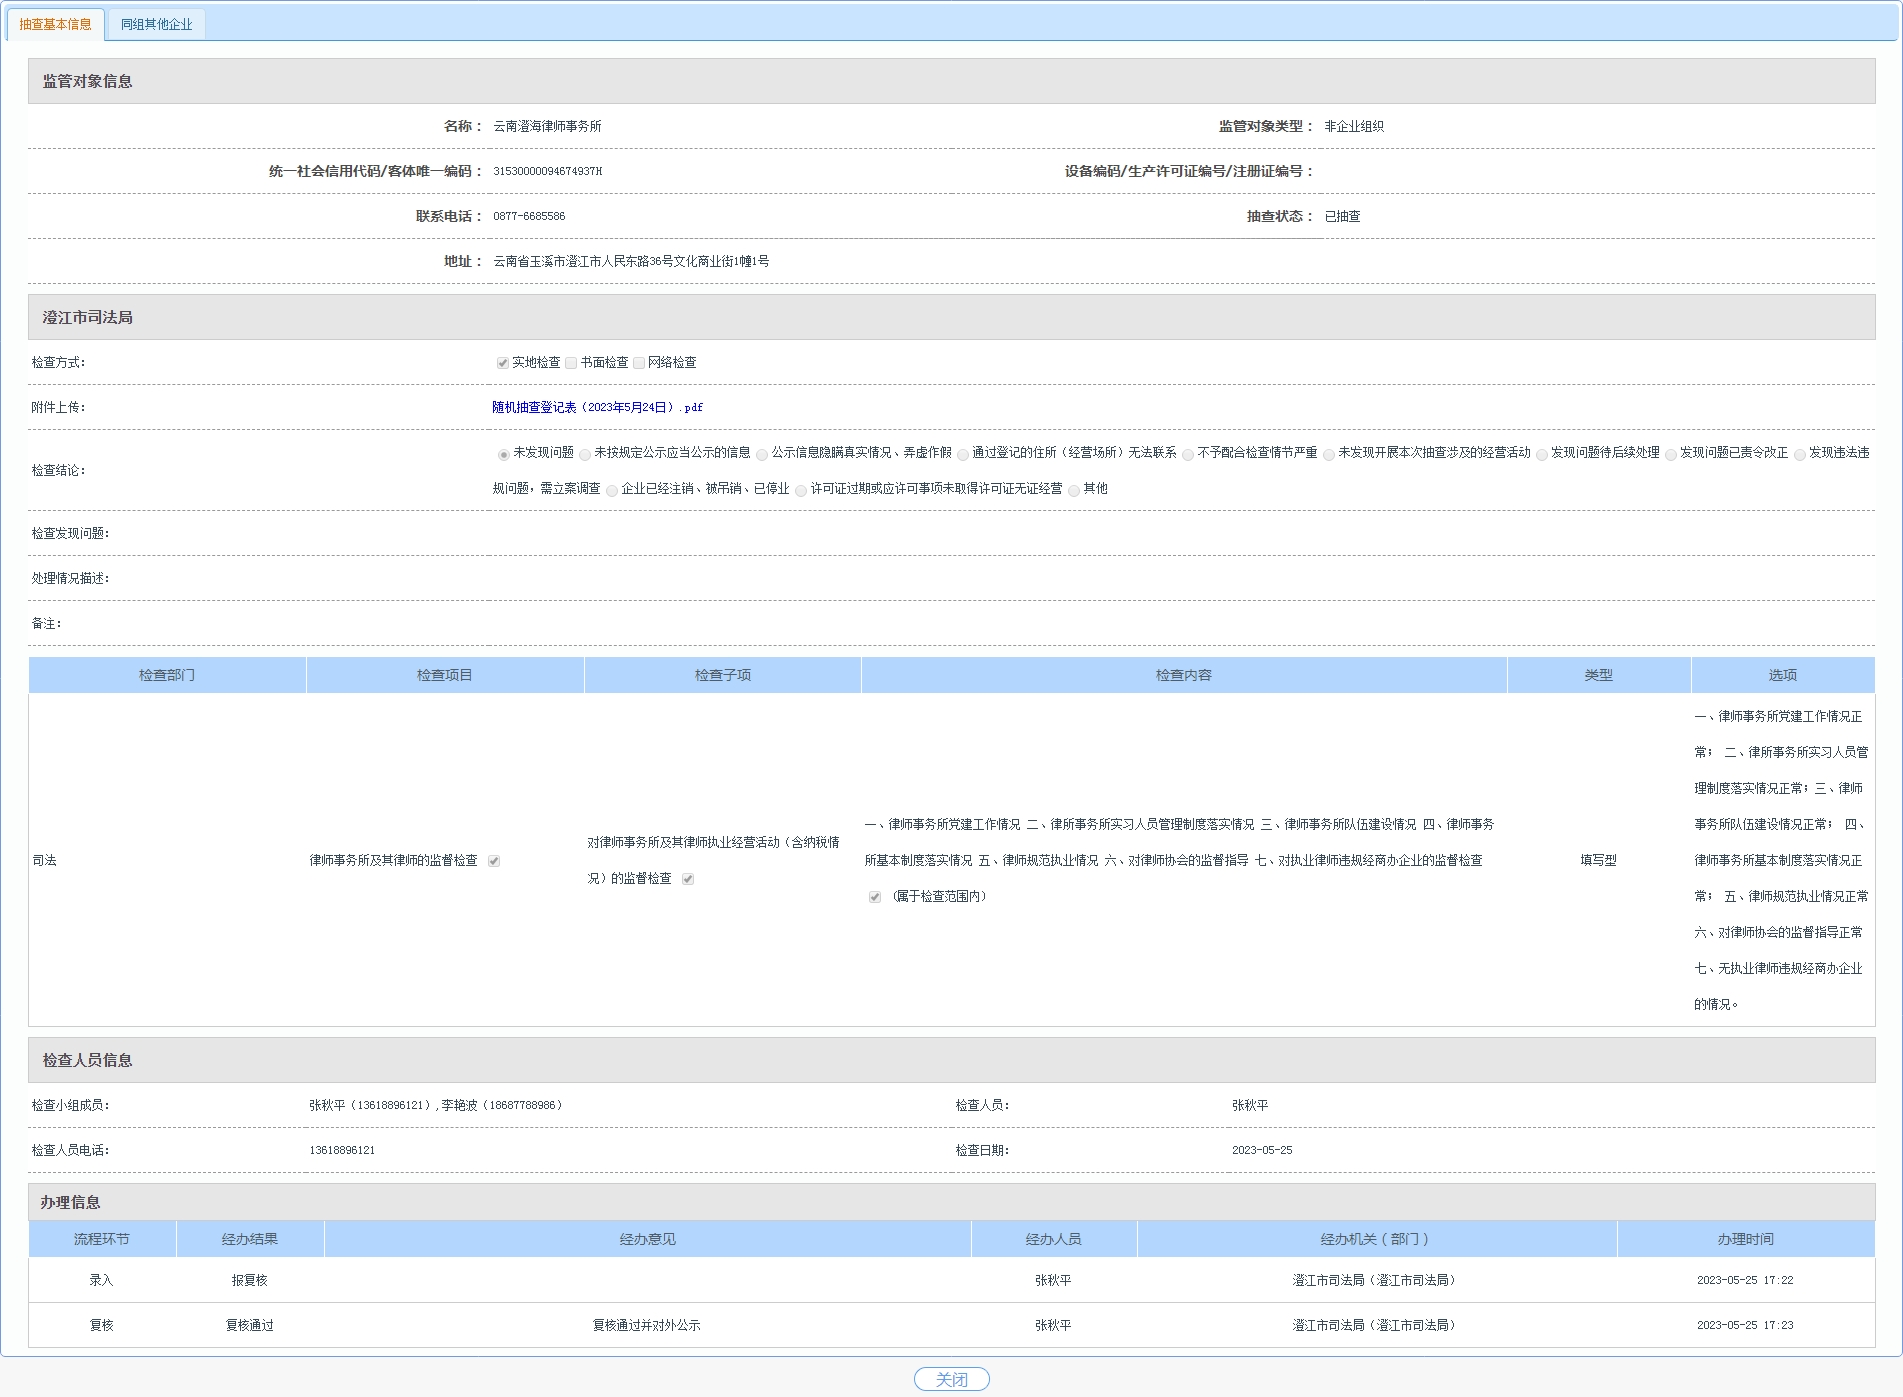Image resolution: width=1903 pixels, height=1397 pixels.
Task: Click the timestamp 2023-05-25 17:23
Action: (x=1745, y=1325)
